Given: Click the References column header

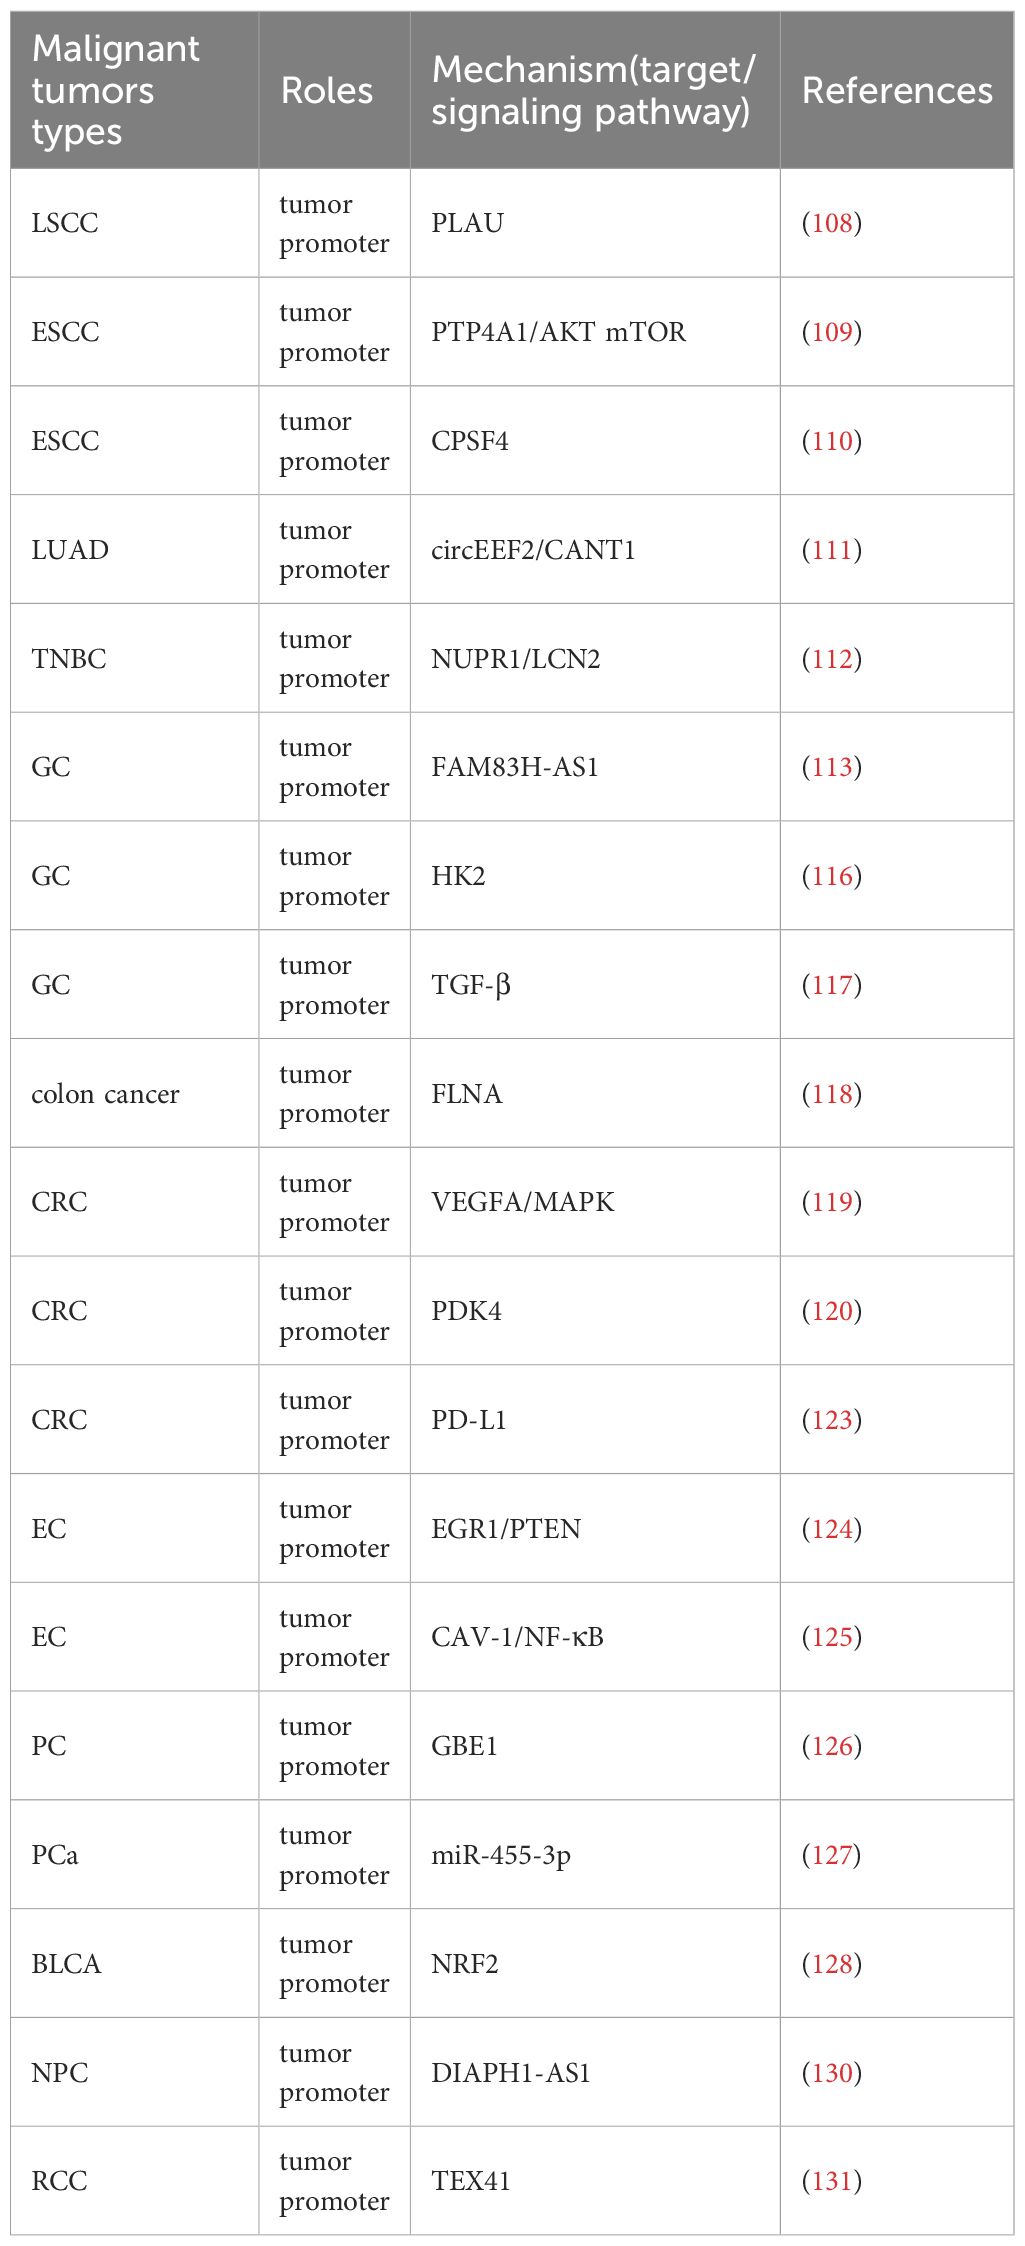Looking at the screenshot, I should 896,91.
